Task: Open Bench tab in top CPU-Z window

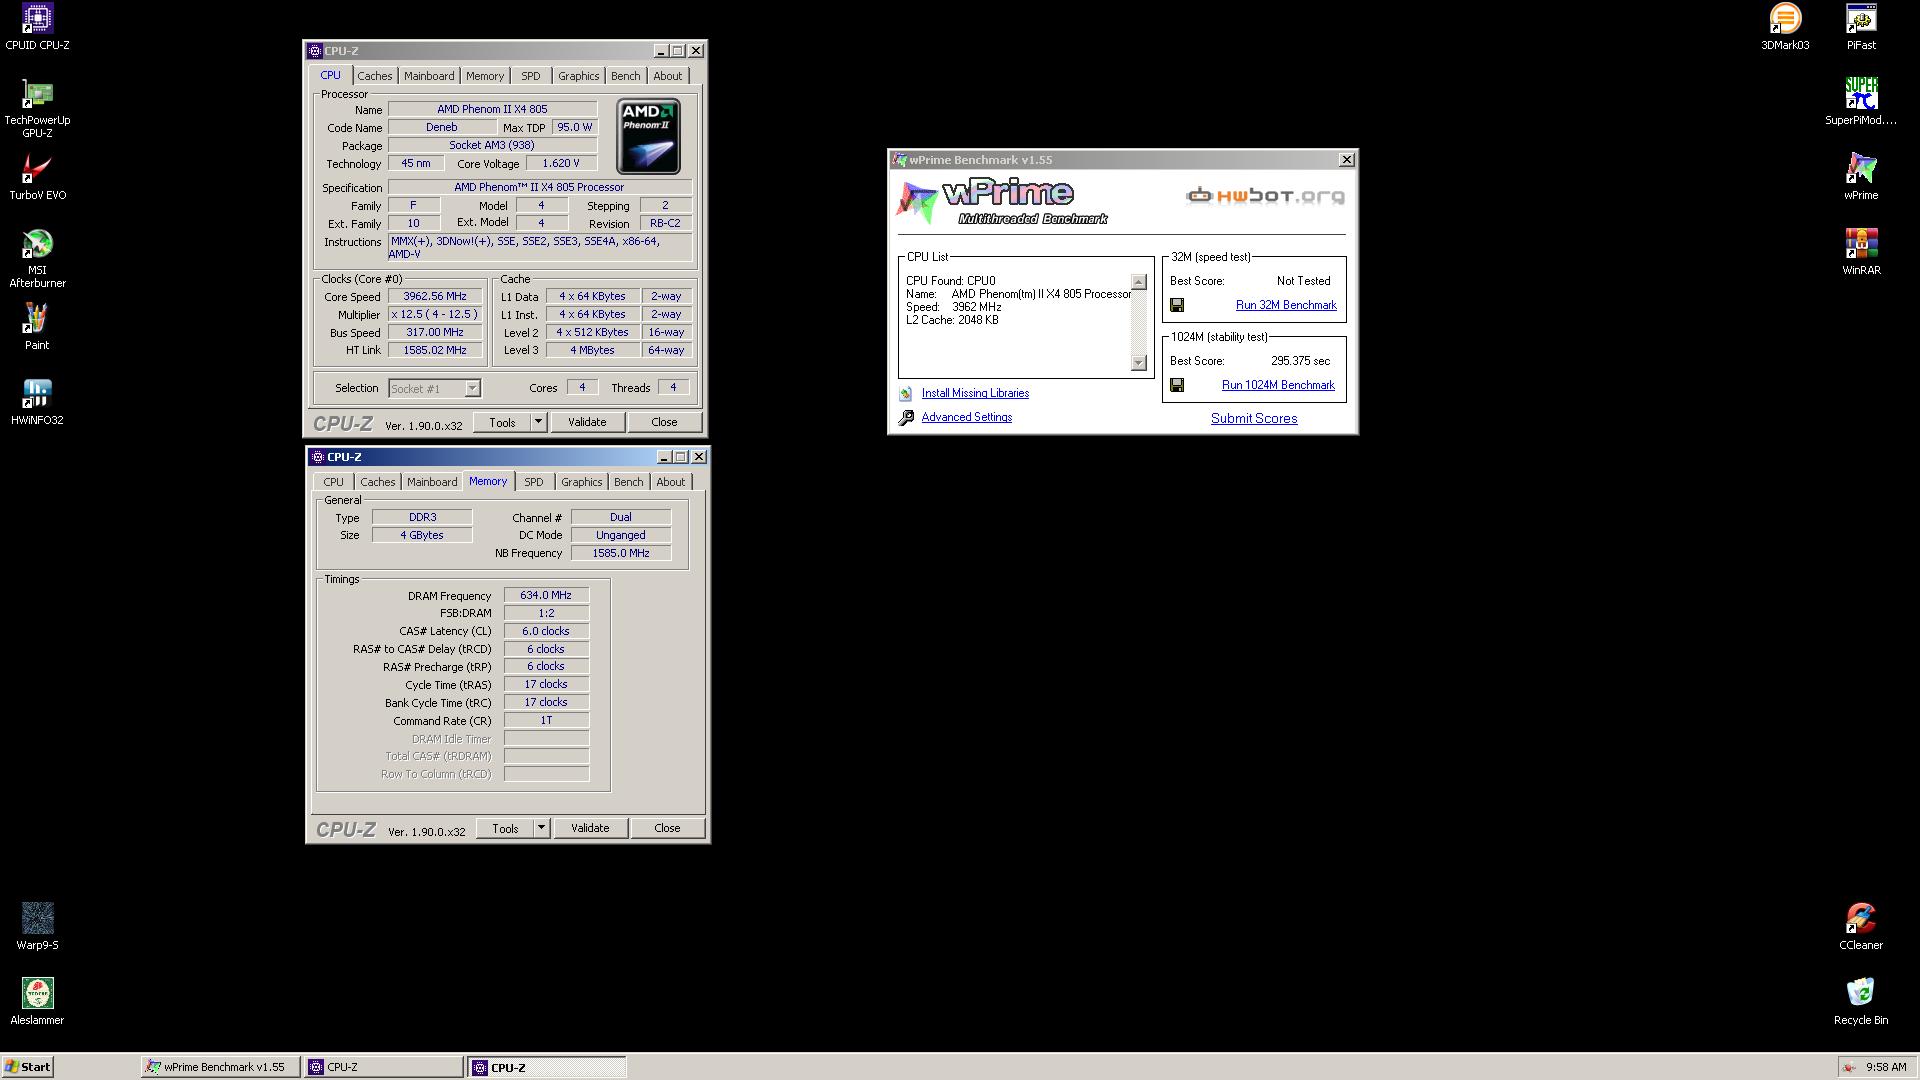Action: (626, 76)
